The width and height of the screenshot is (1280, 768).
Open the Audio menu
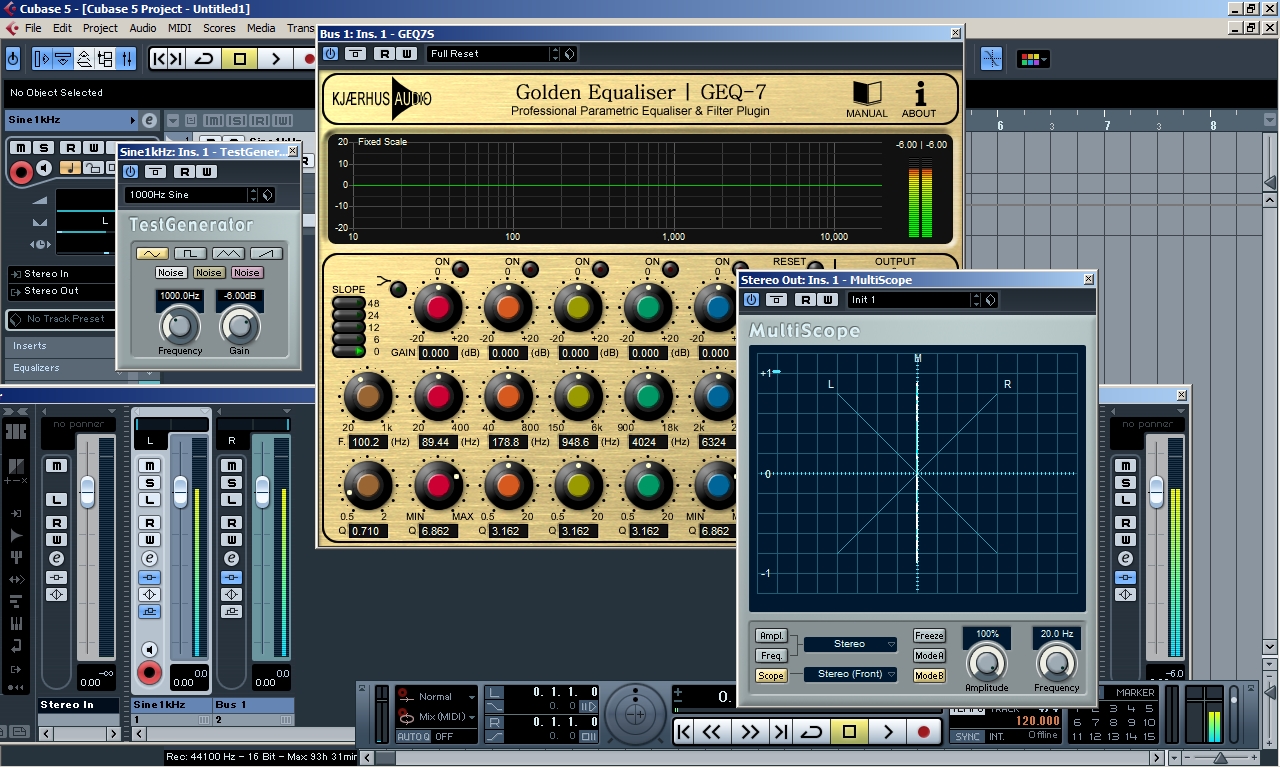coord(143,28)
